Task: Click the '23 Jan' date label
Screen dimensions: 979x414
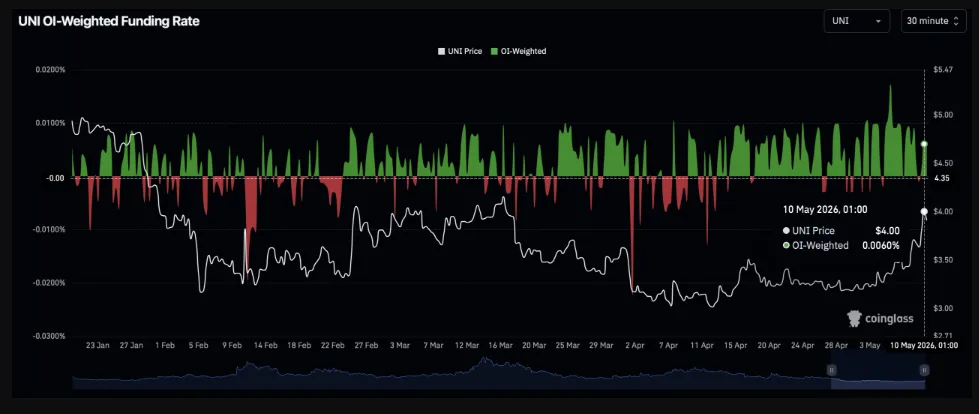Action: click(97, 345)
